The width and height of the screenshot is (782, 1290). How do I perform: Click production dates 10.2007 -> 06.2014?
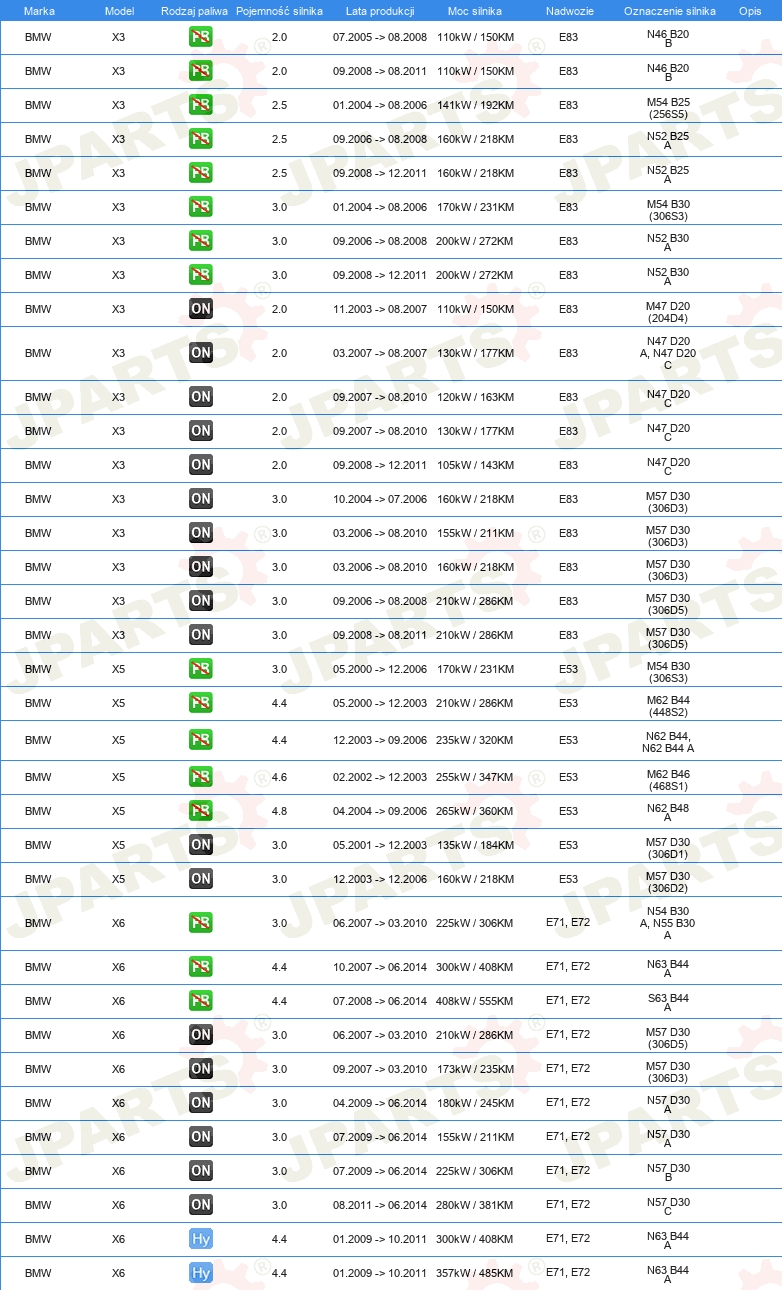(x=380, y=967)
